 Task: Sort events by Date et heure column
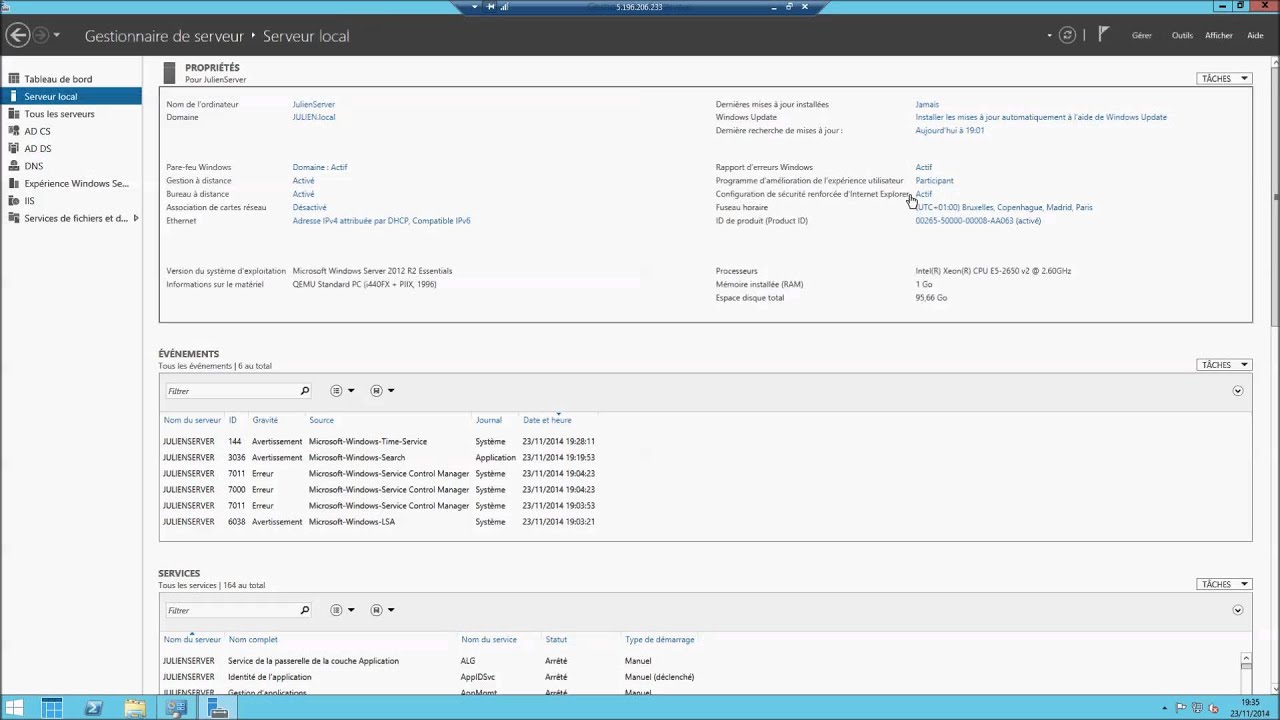pos(547,420)
